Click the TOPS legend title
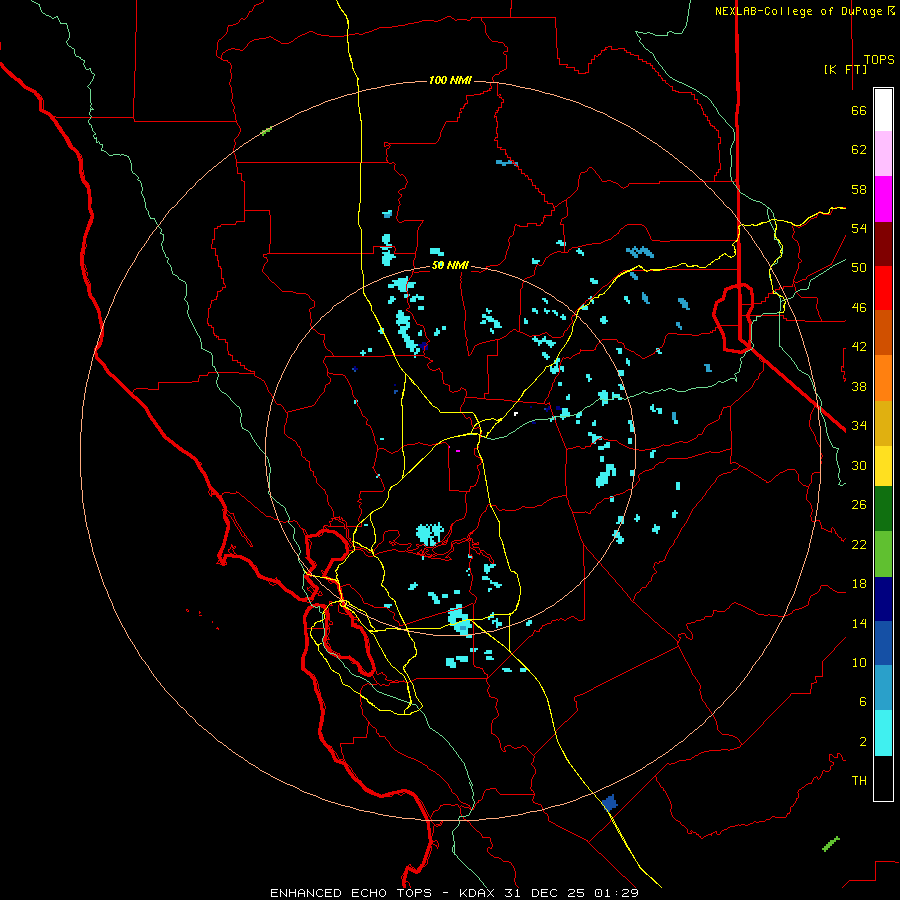900x900 pixels. tap(879, 60)
